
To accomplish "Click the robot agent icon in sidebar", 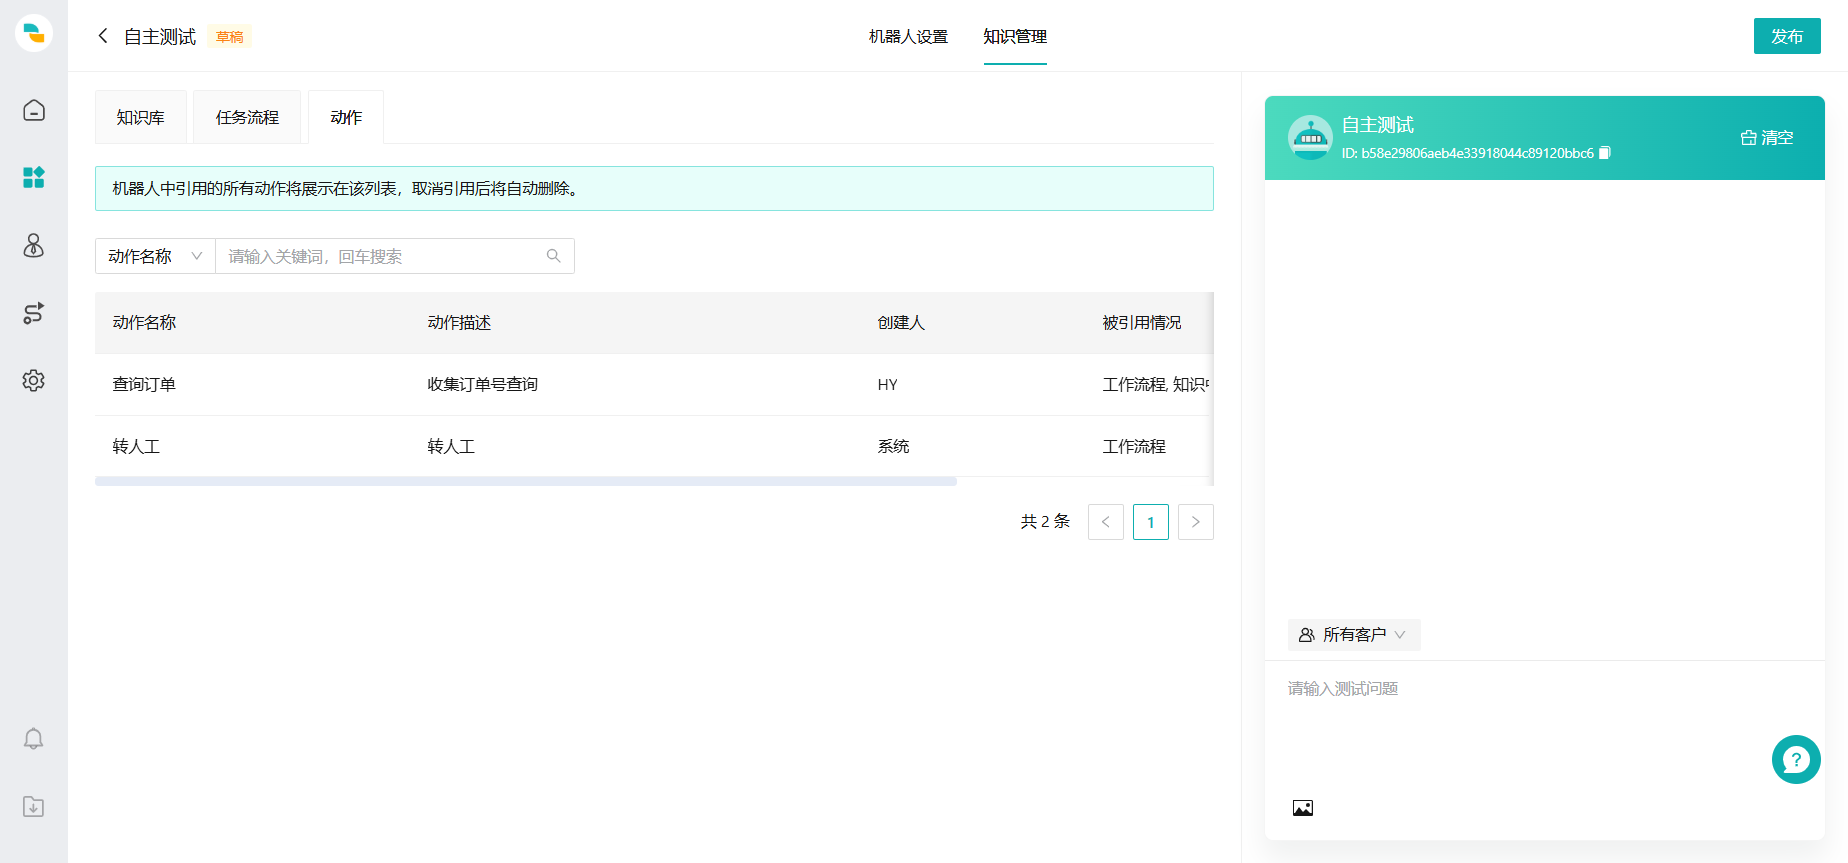I will click(34, 246).
